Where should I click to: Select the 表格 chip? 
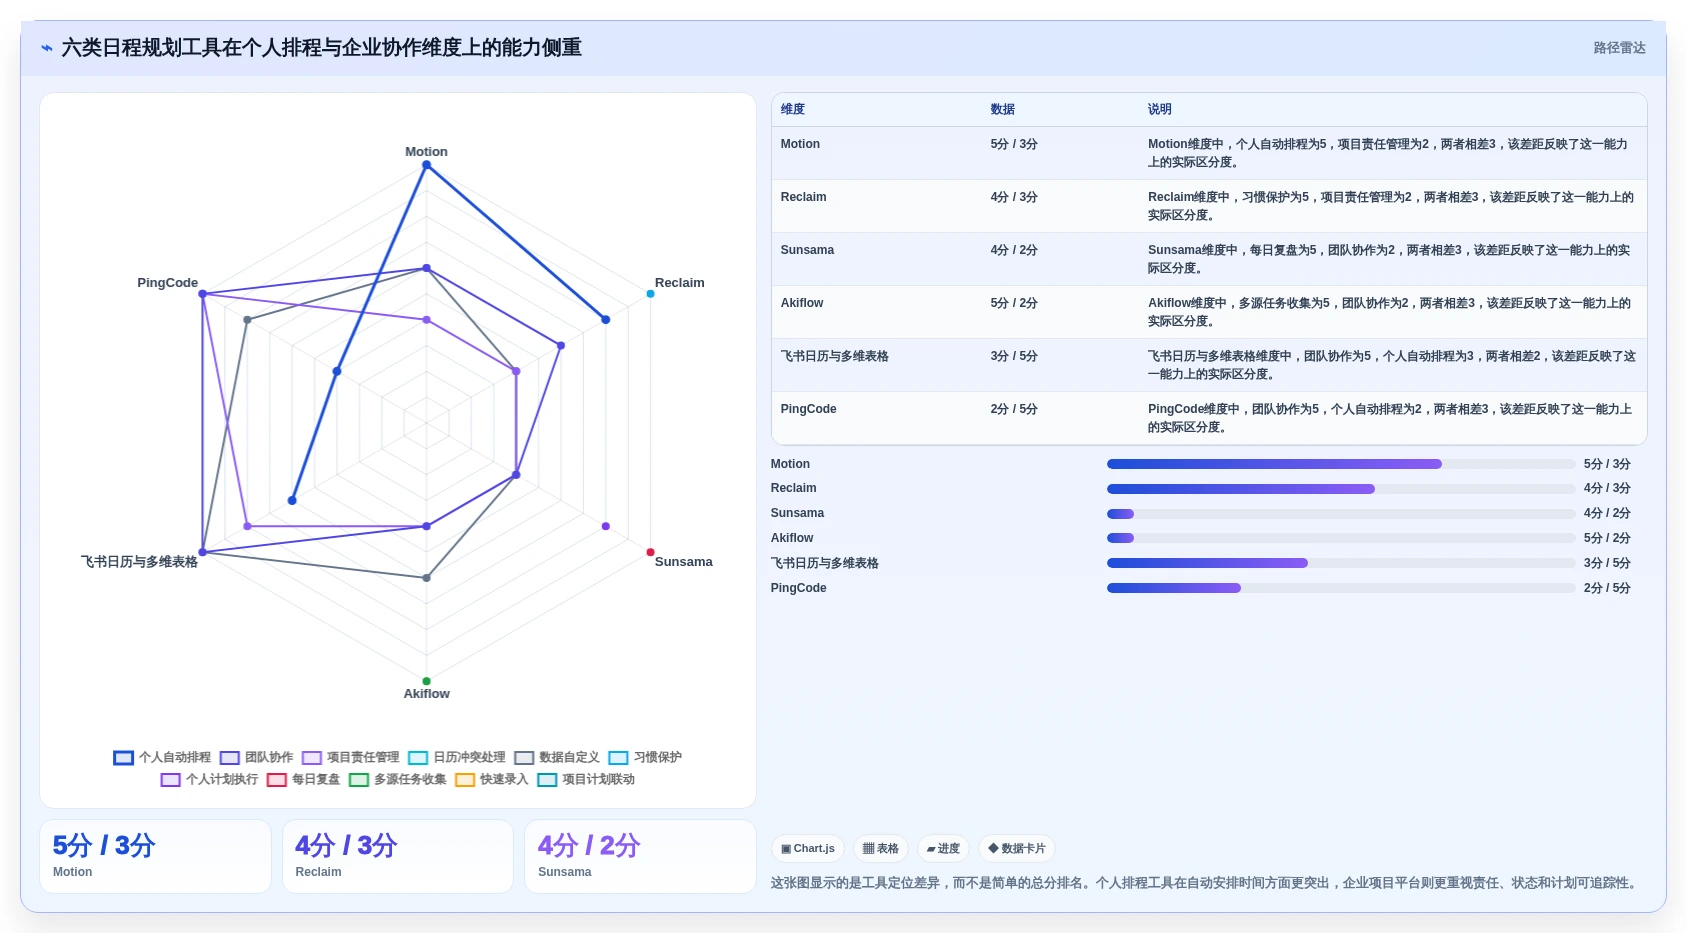(881, 849)
